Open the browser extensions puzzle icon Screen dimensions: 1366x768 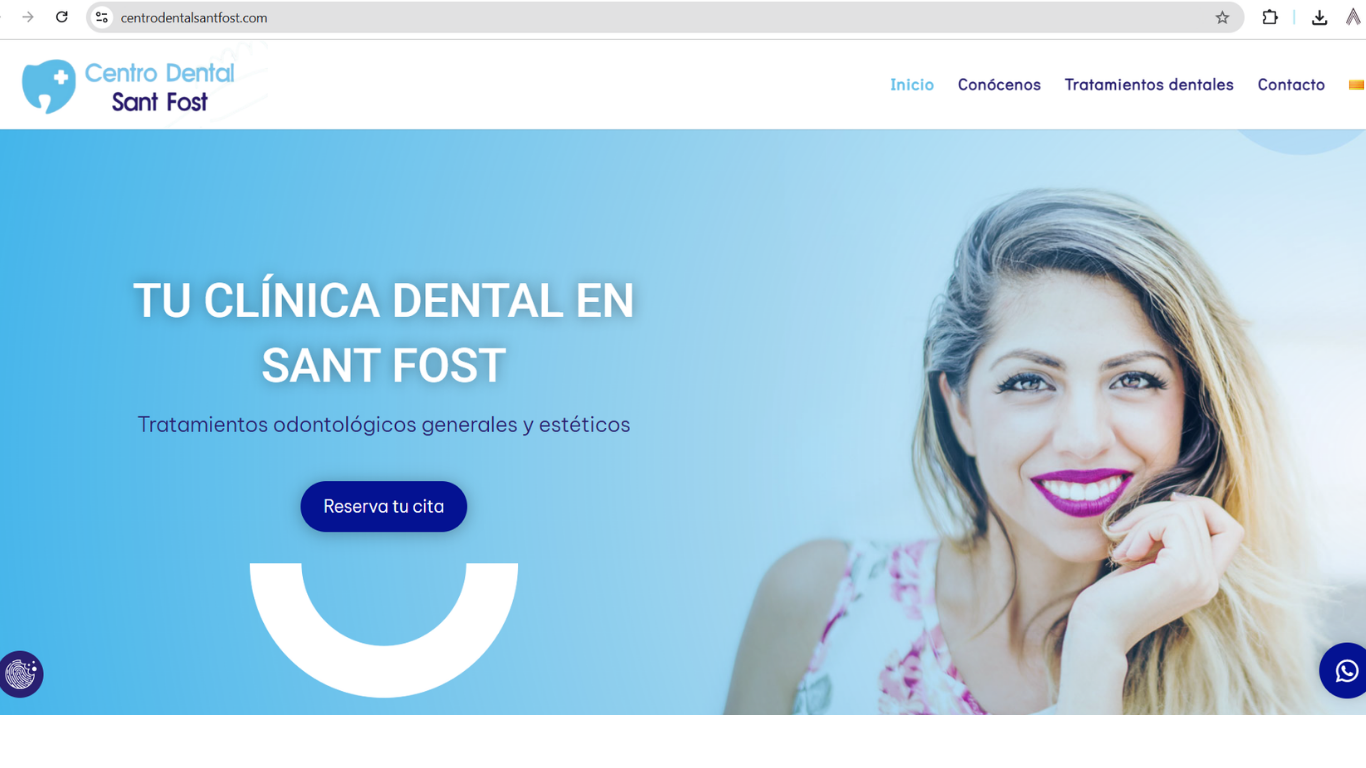click(x=1270, y=17)
